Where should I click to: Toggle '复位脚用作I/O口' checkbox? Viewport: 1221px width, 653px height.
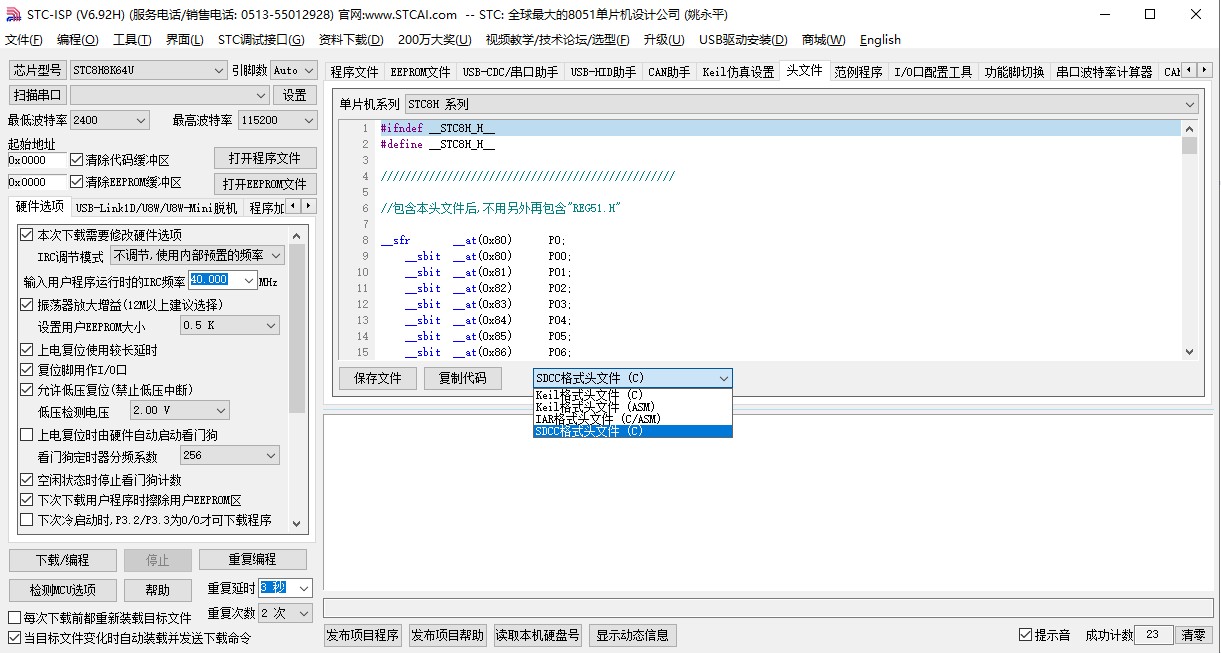(27, 370)
